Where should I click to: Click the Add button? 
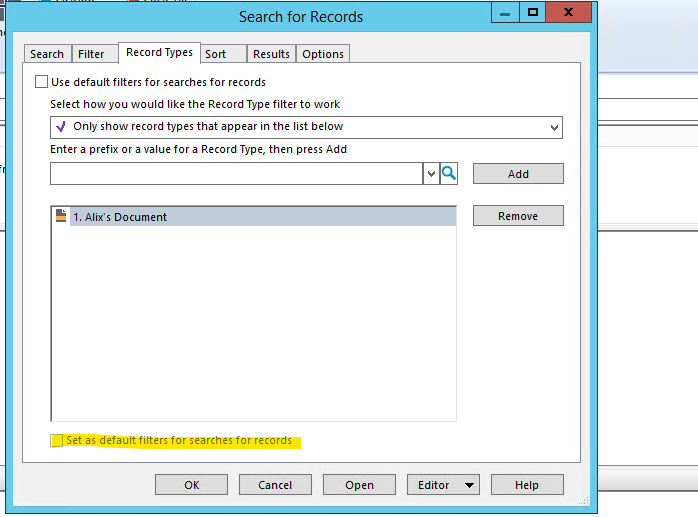tap(518, 174)
